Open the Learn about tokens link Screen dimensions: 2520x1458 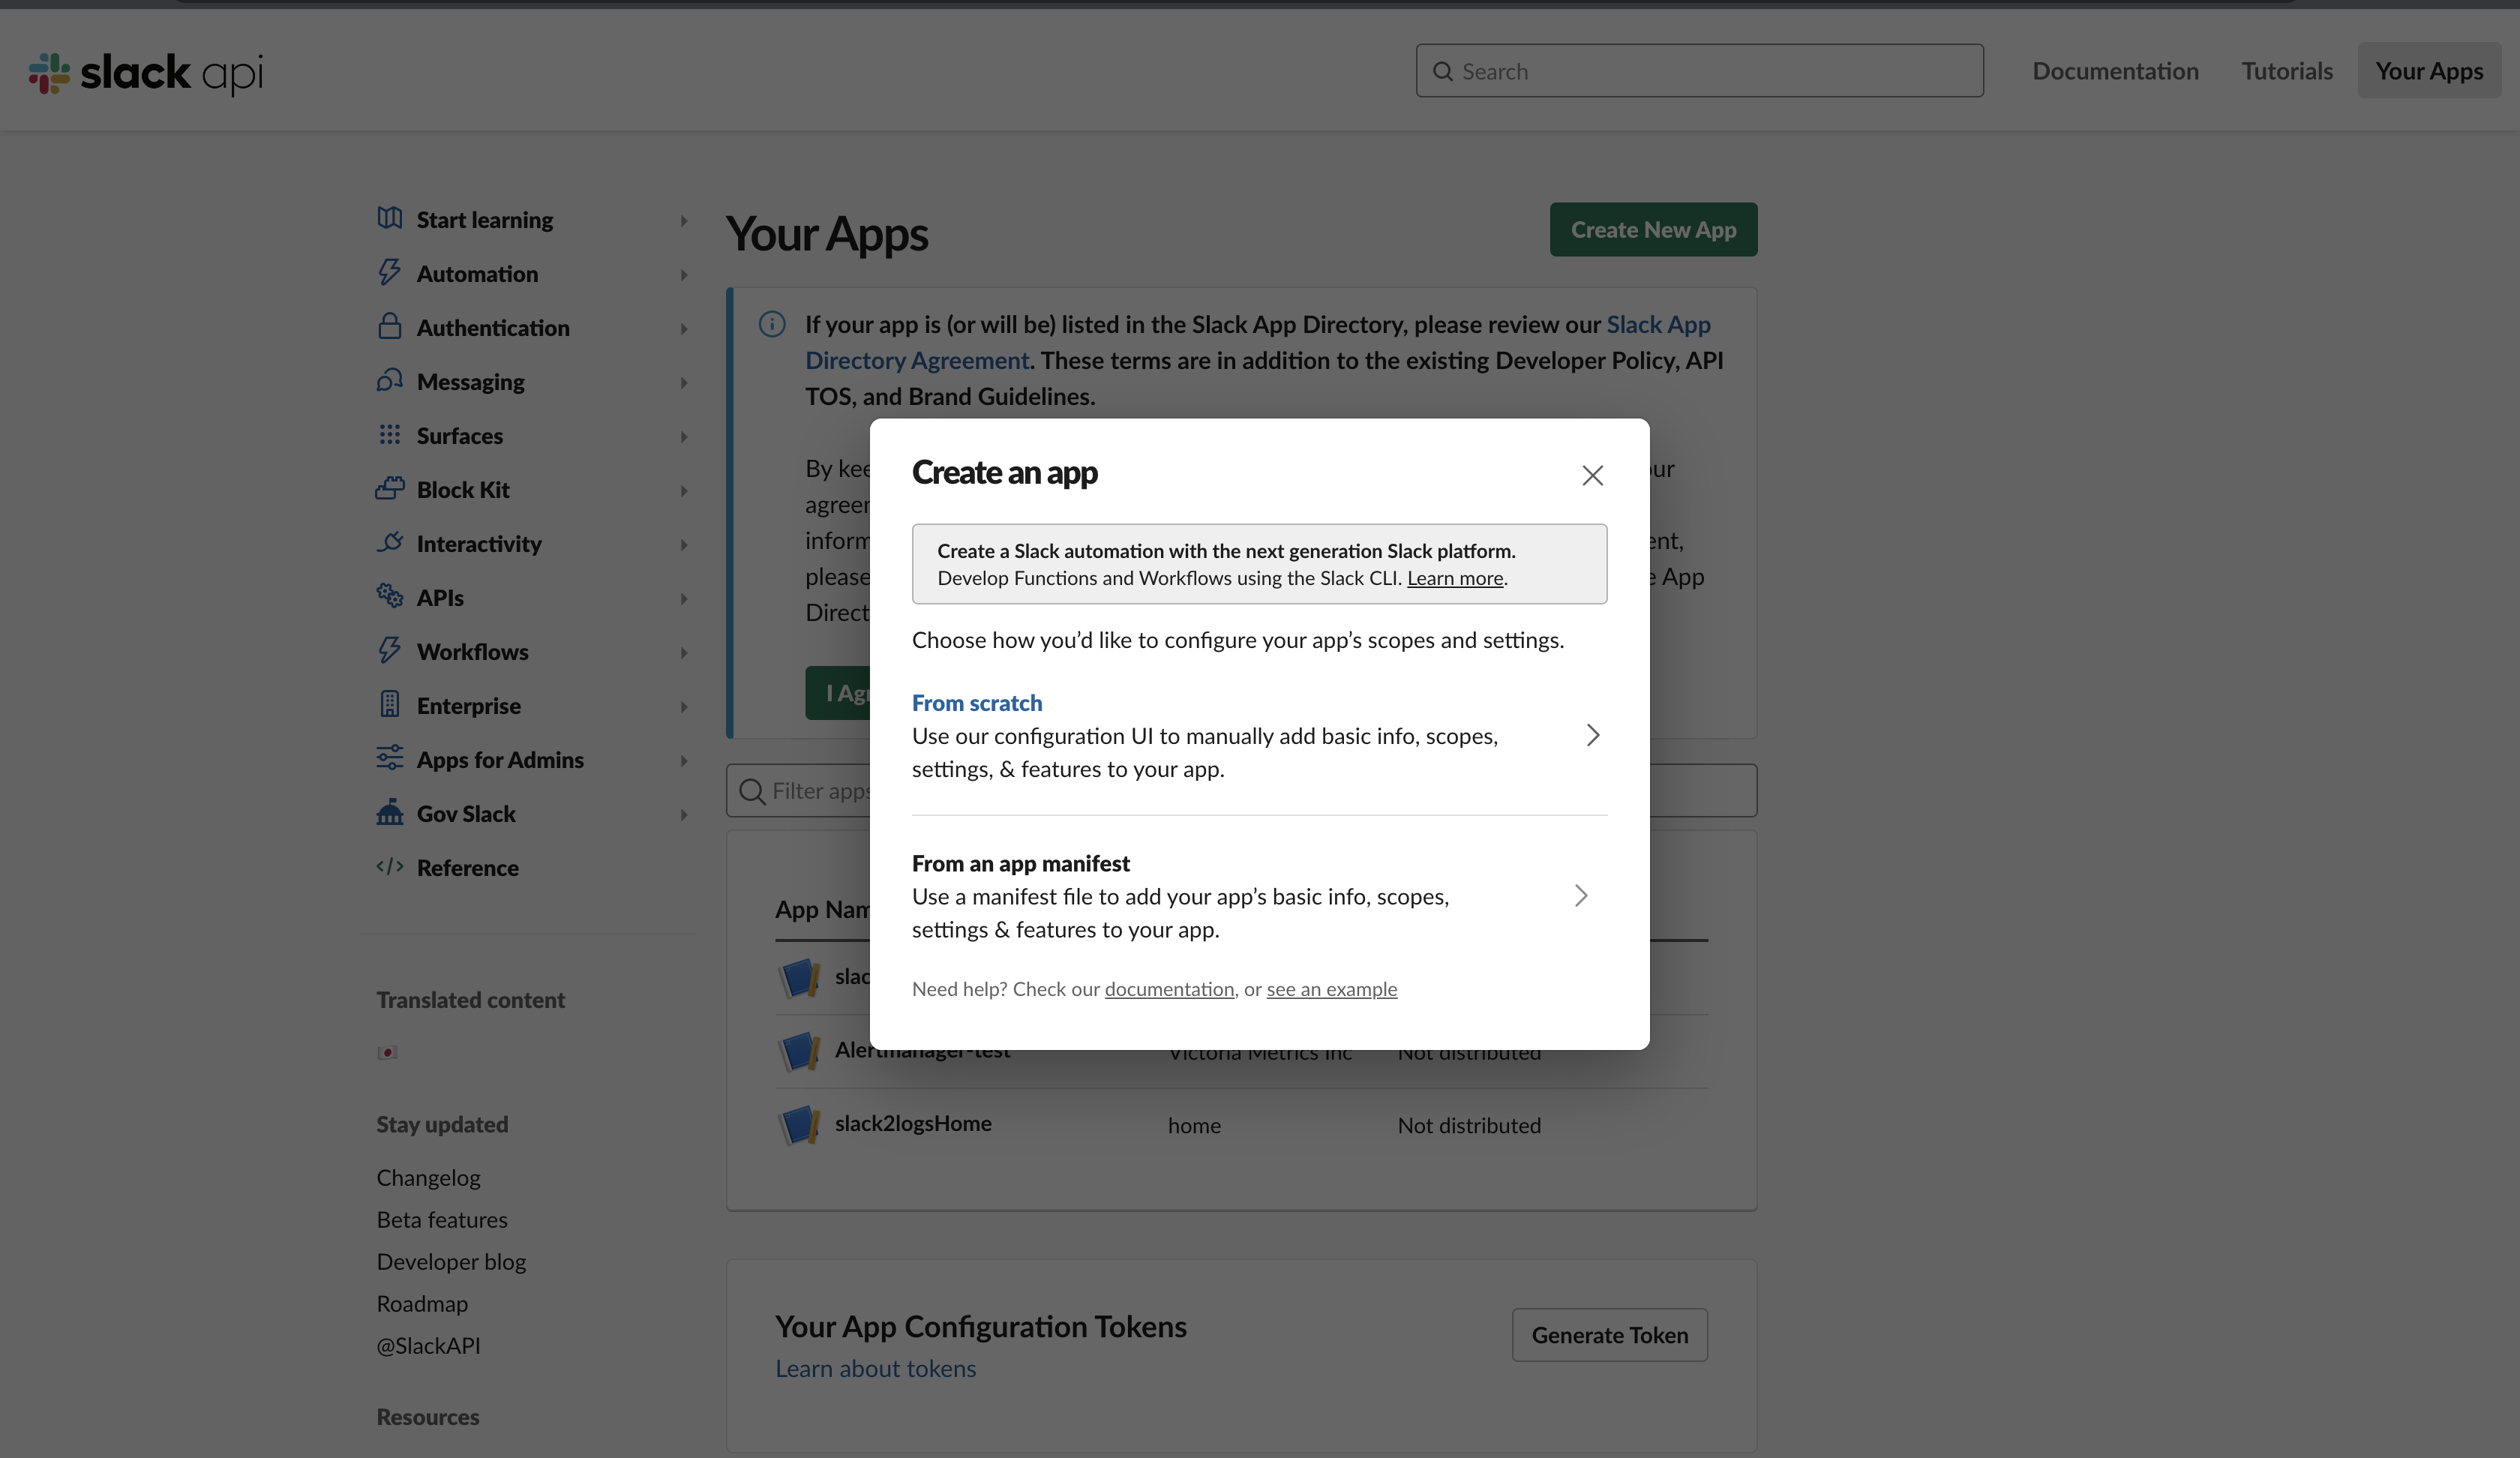click(x=875, y=1368)
